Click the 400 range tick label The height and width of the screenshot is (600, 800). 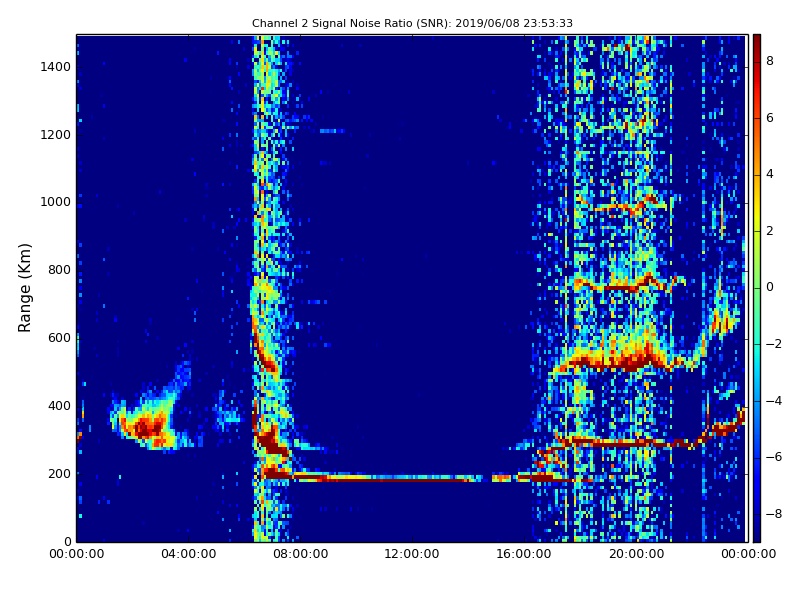[x=59, y=406]
